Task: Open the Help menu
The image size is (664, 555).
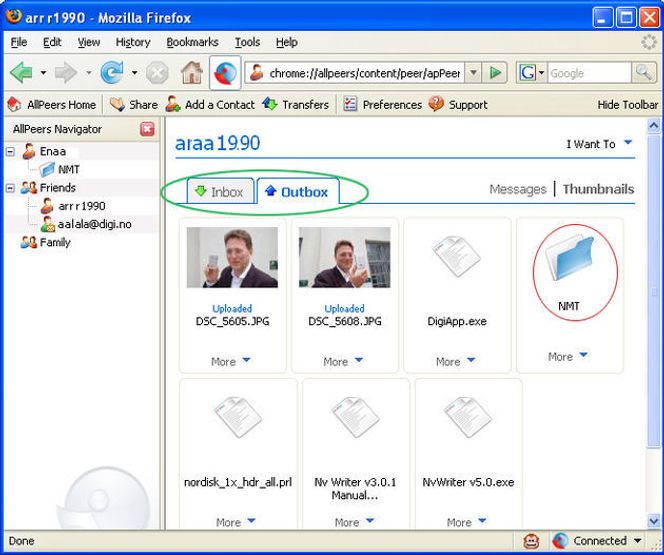Action: coord(287,42)
